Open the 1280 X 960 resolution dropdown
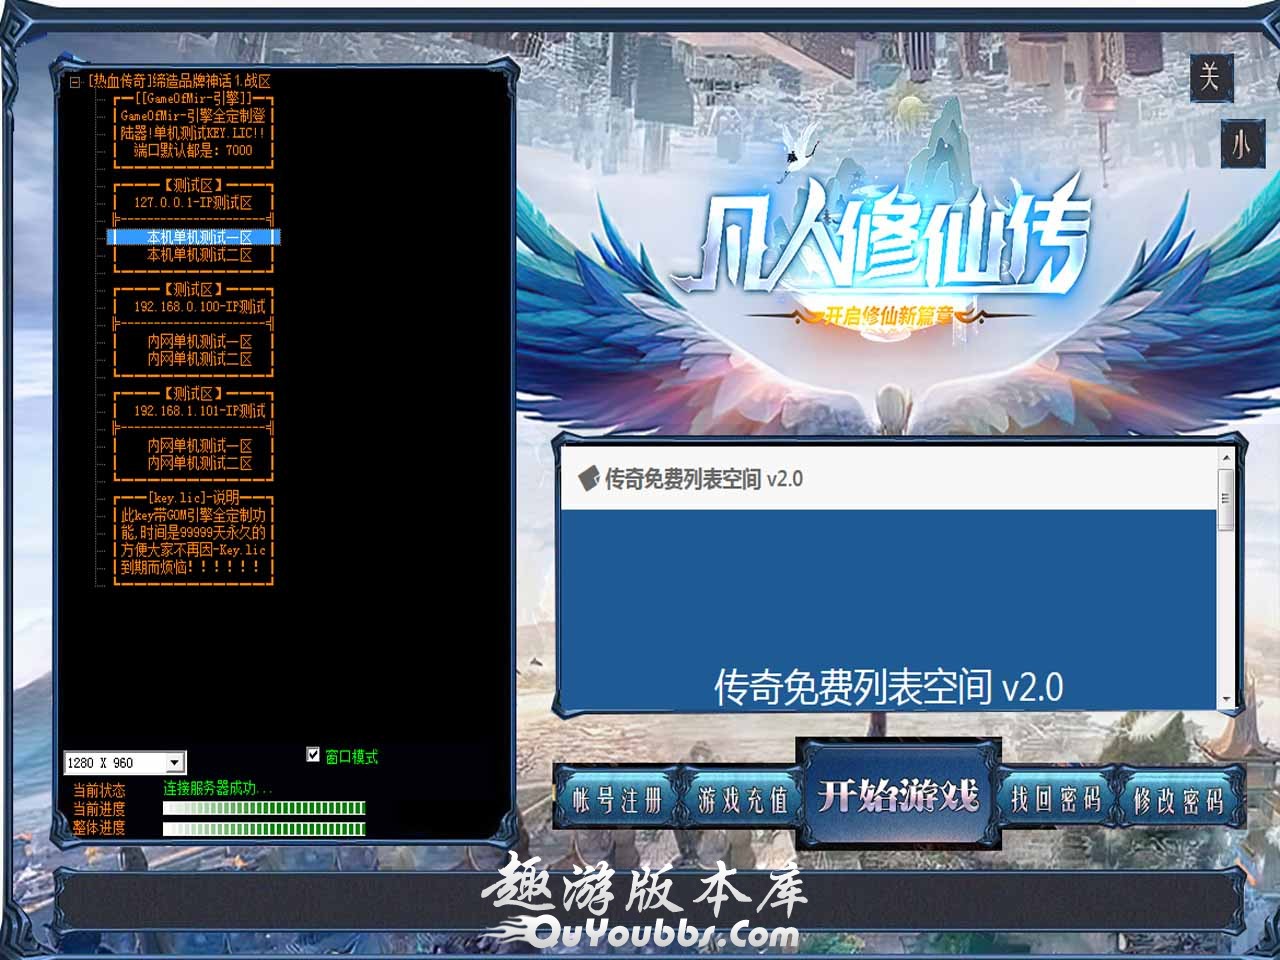The image size is (1280, 960). 174,763
